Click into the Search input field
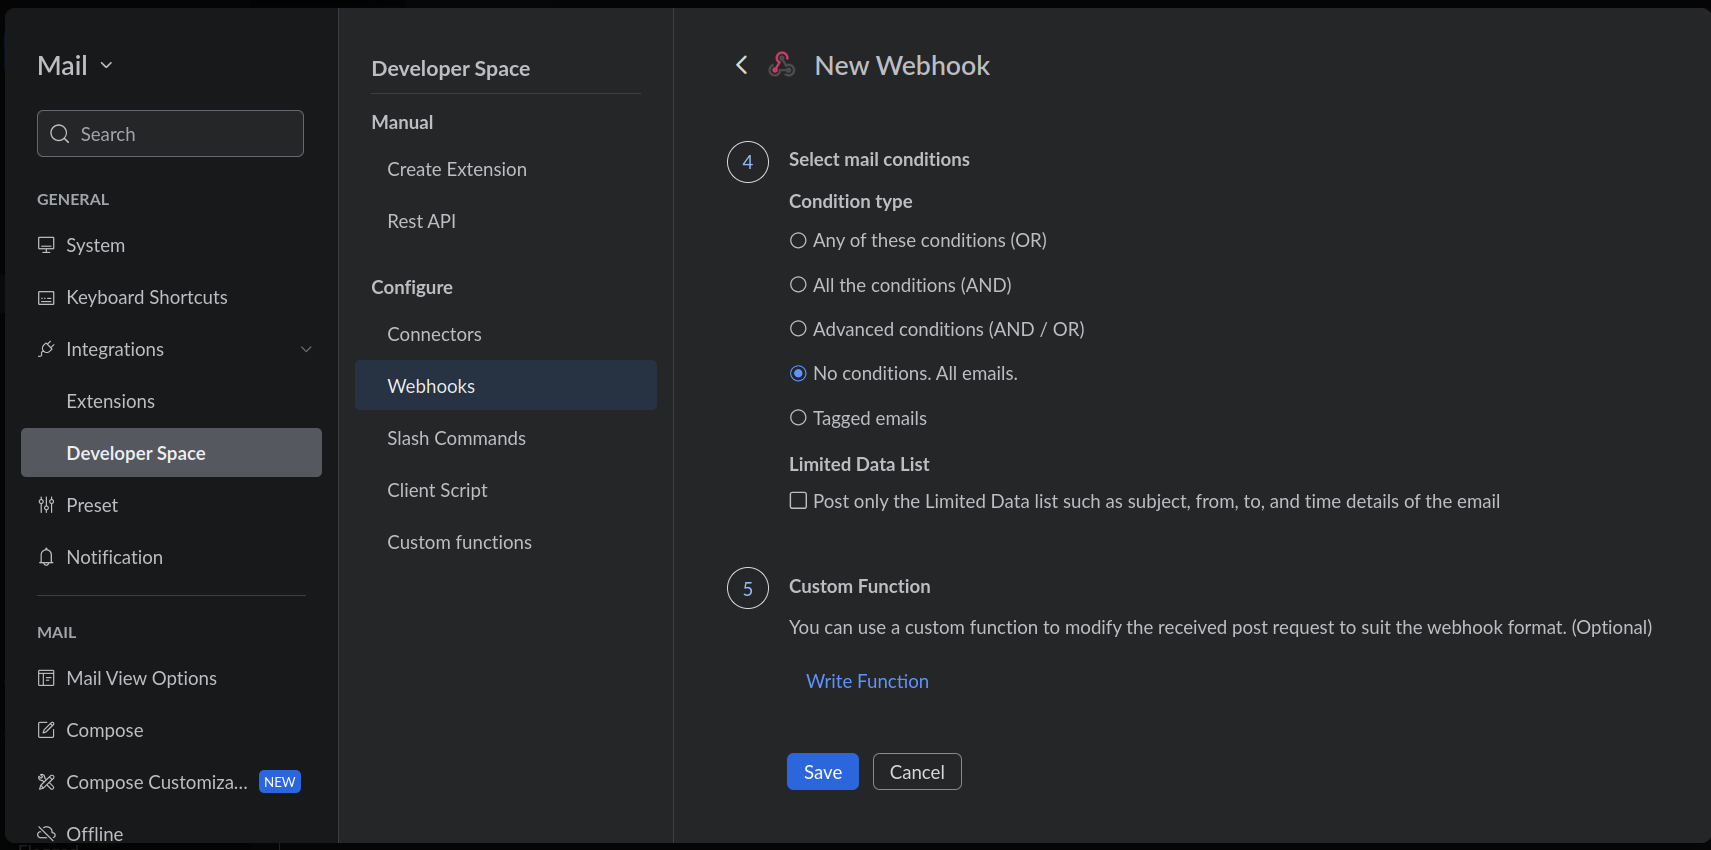Viewport: 1711px width, 850px height. 170,134
